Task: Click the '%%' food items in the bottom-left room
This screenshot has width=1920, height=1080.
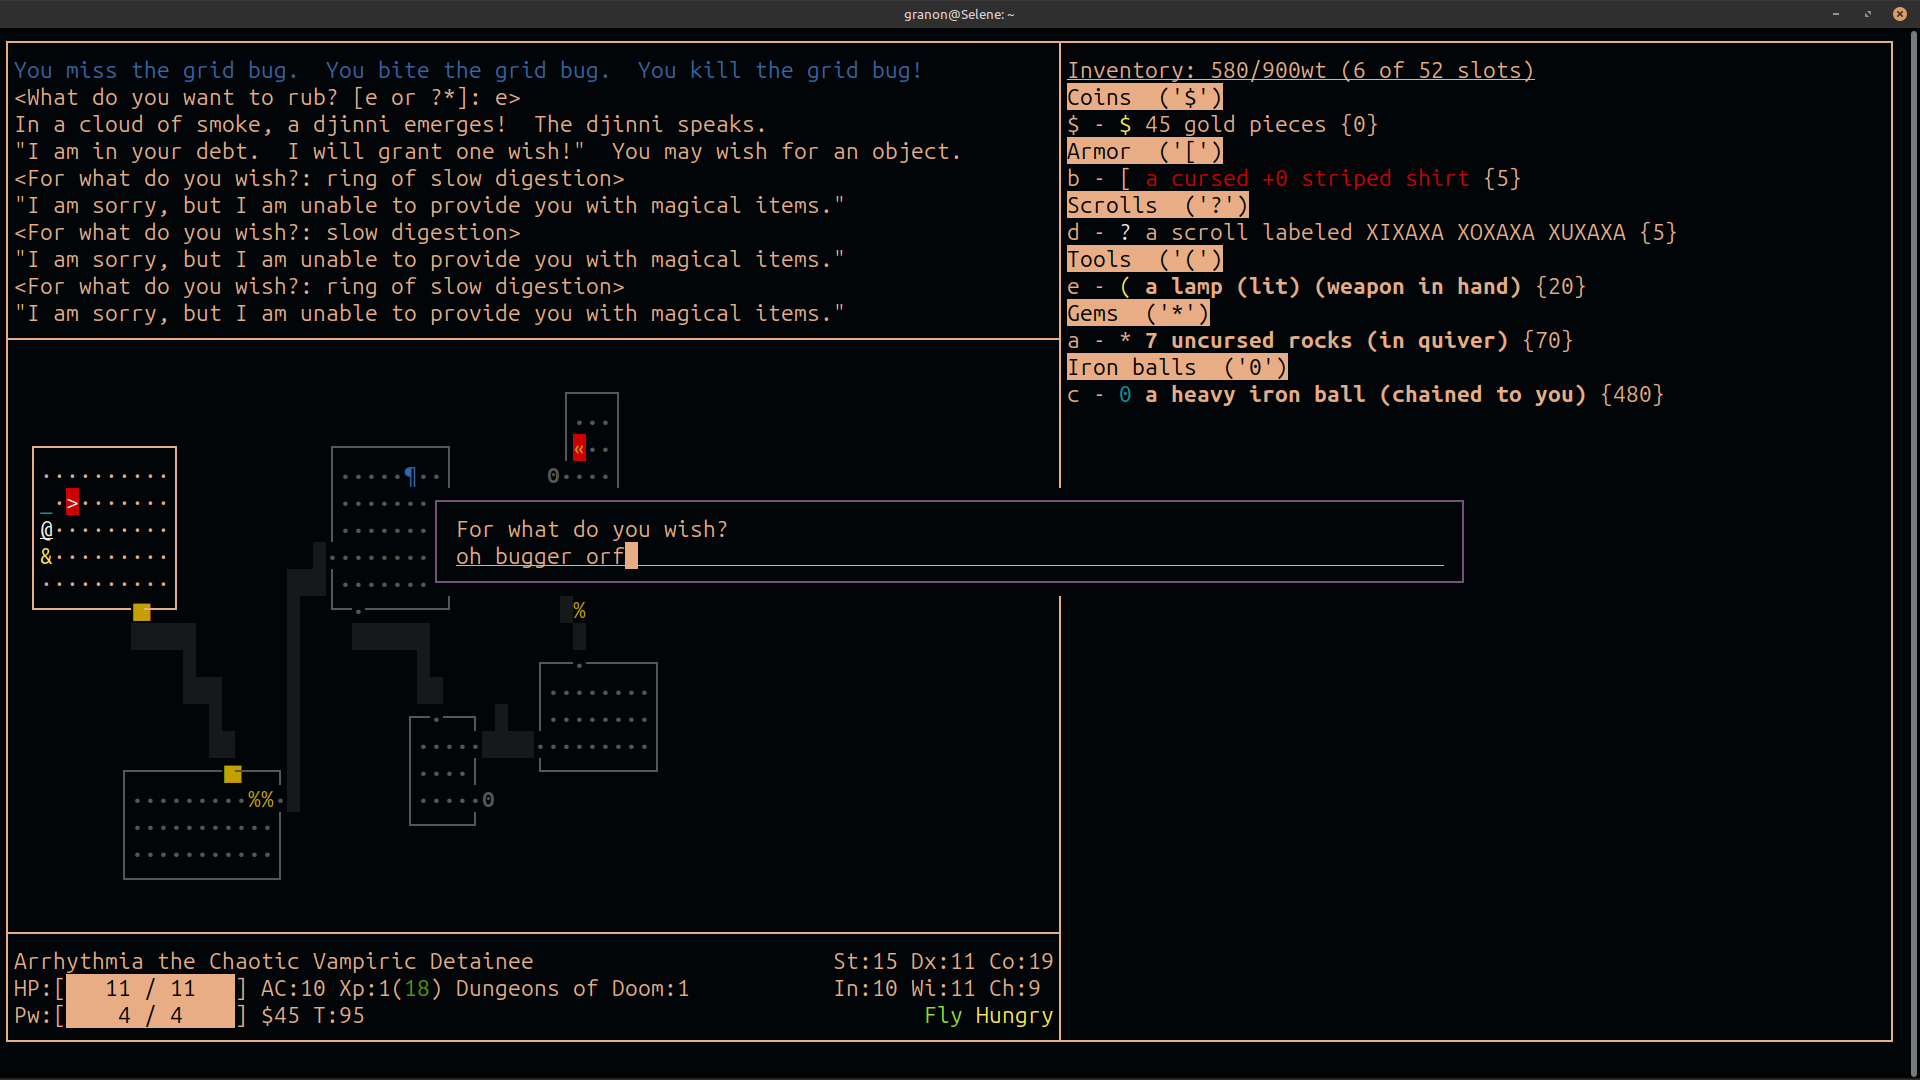Action: coord(261,800)
